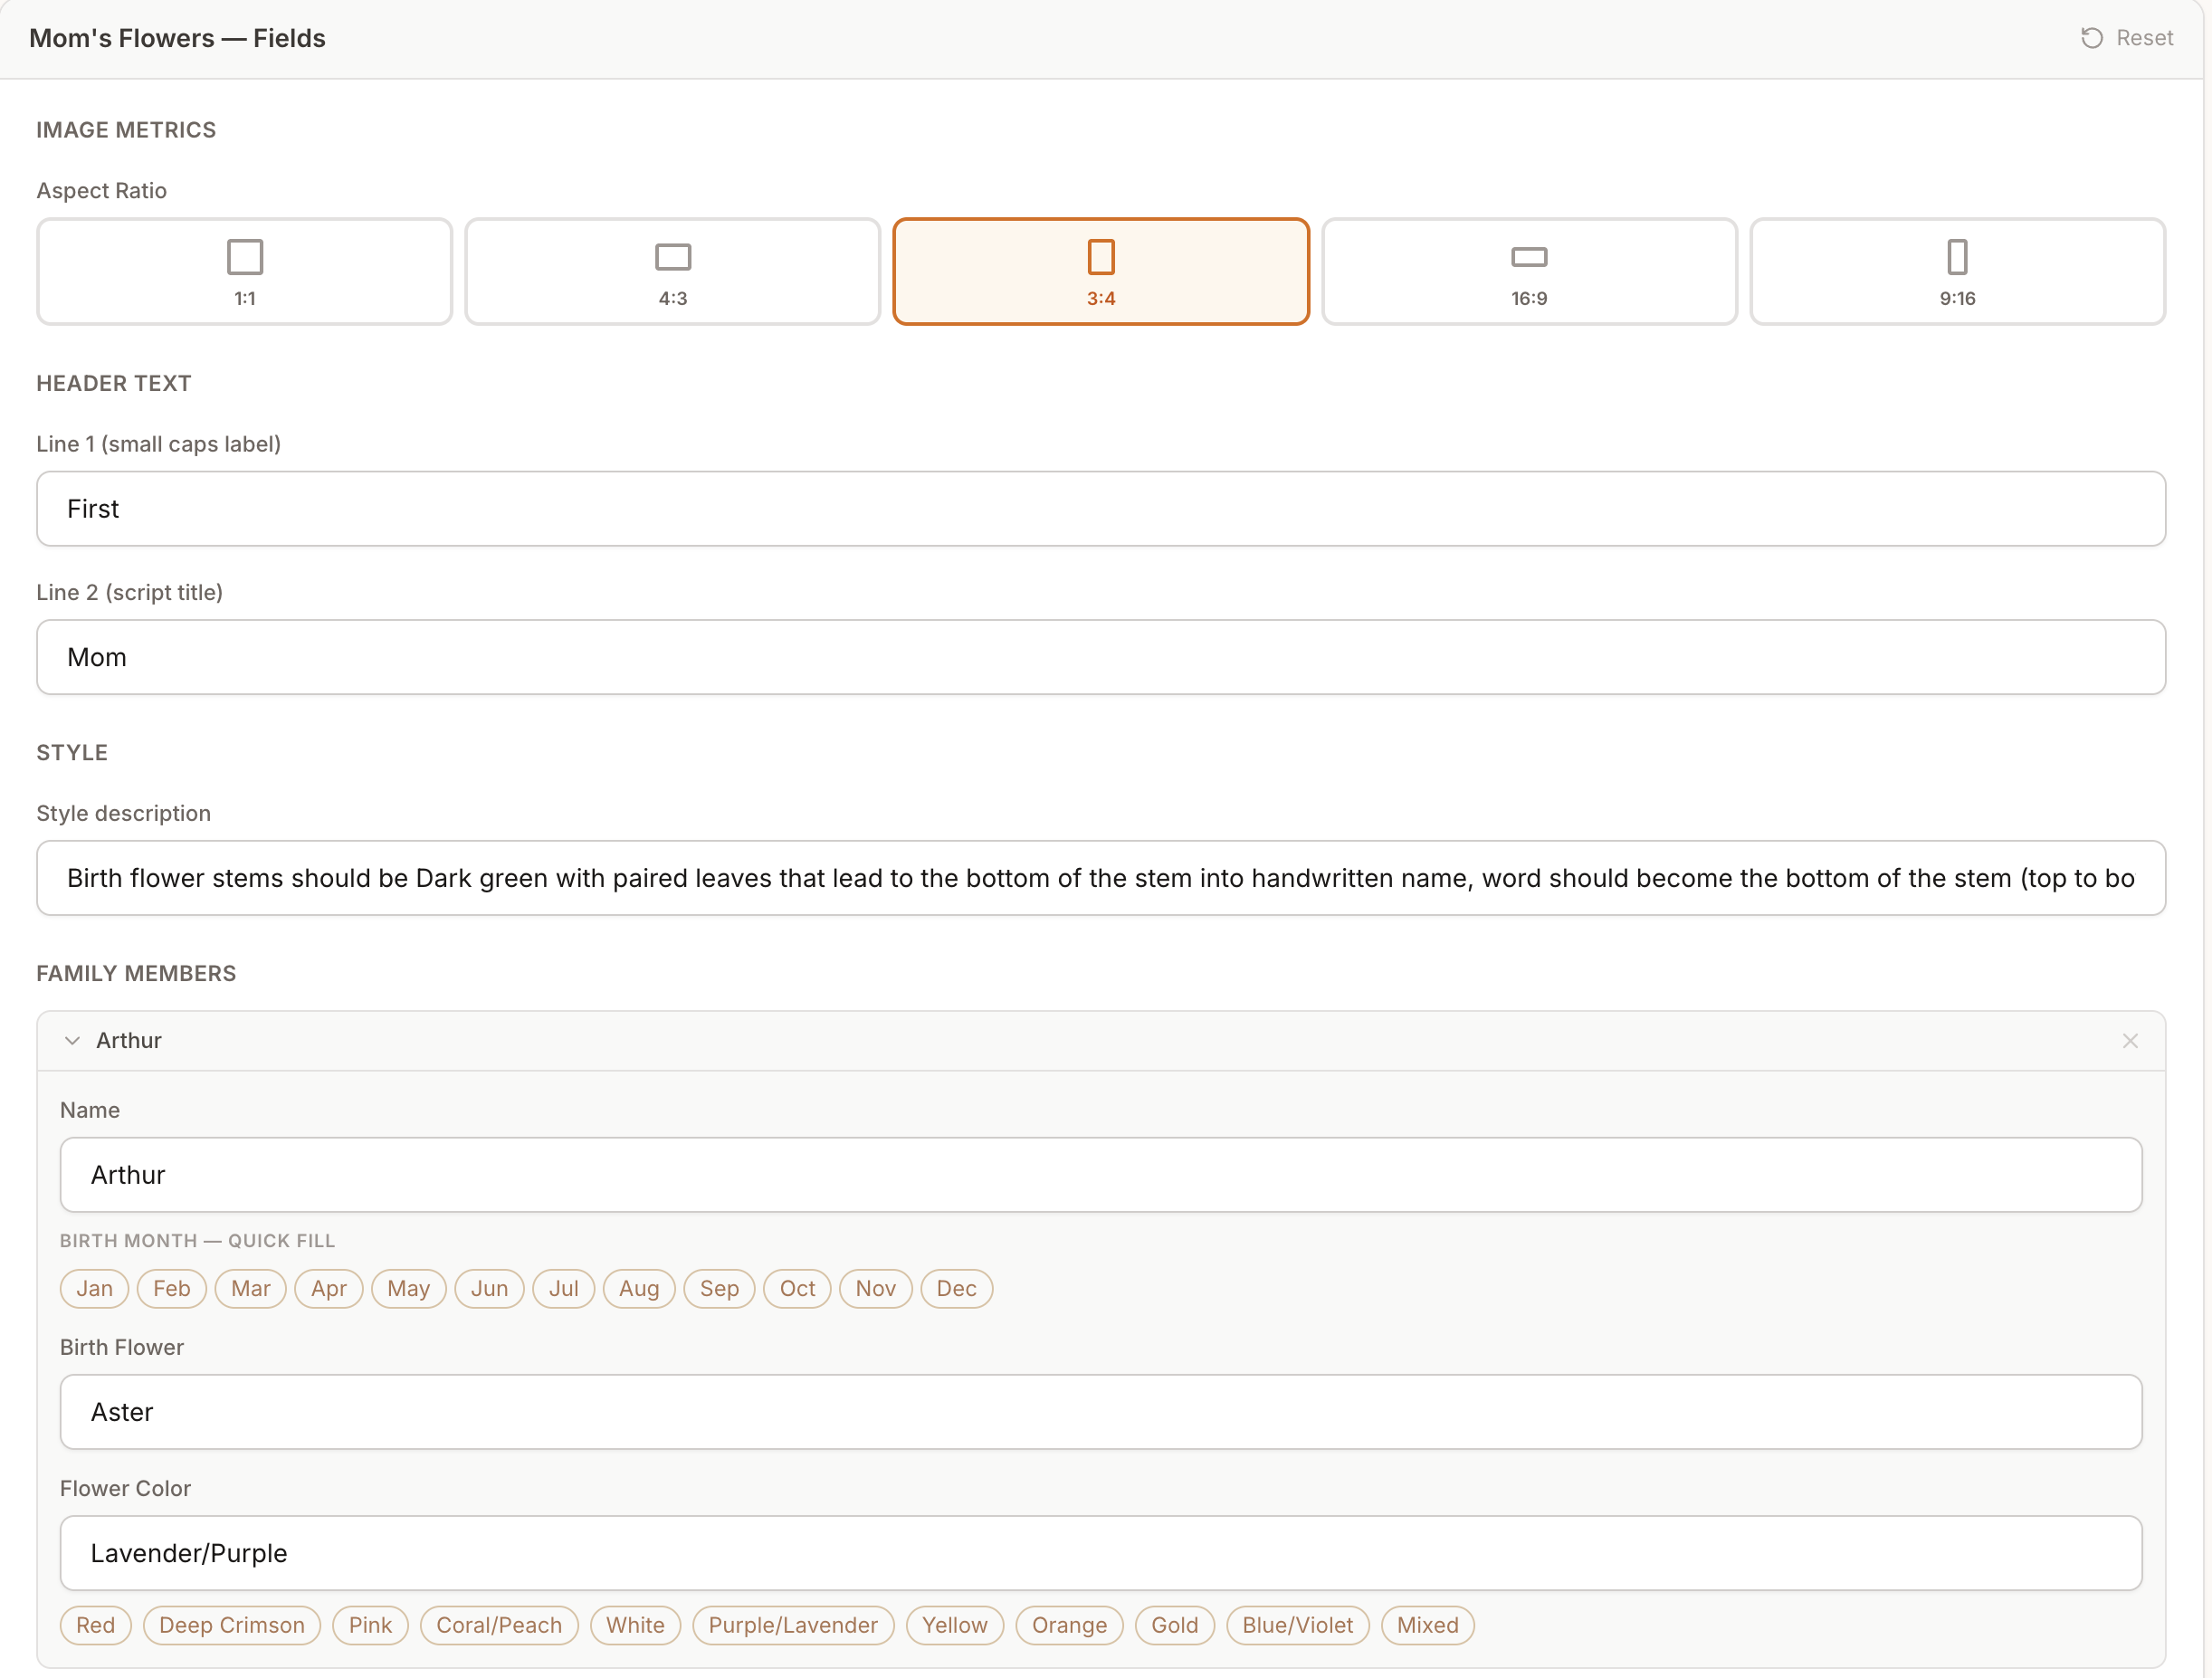2212x1678 pixels.
Task: Select the 4:3 aspect ratio
Action: pos(672,271)
